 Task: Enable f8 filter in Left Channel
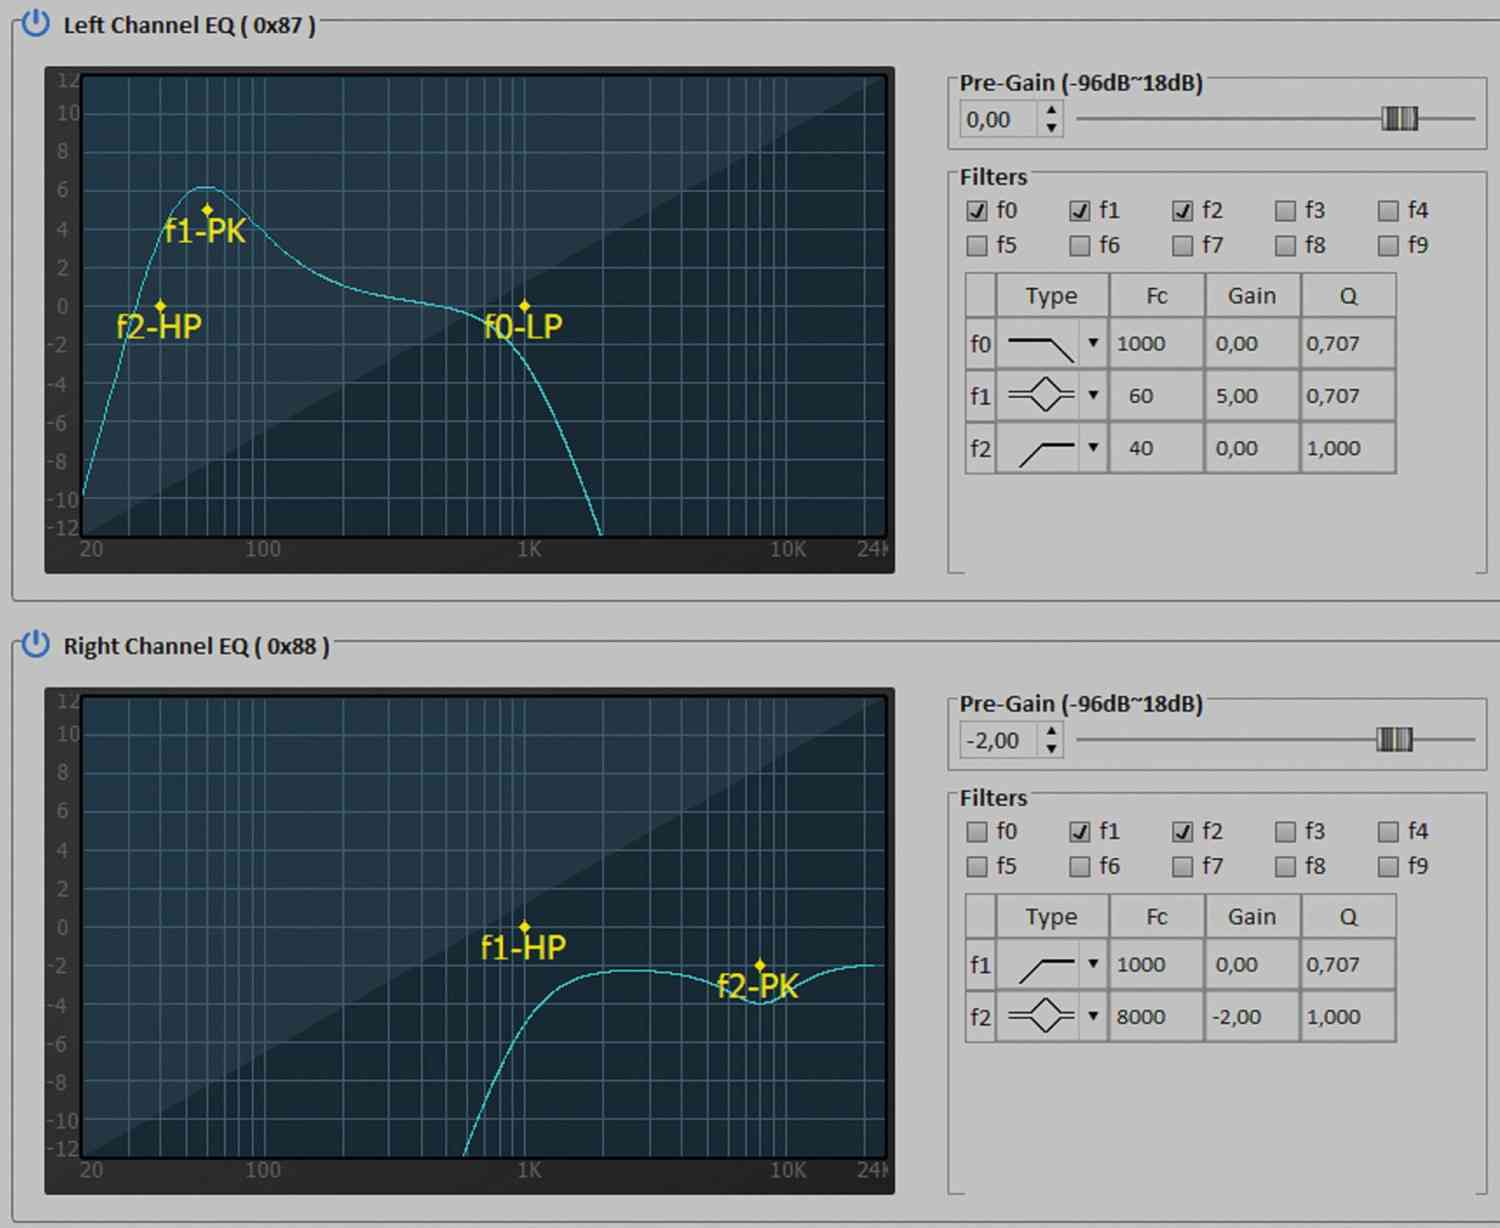coord(1285,245)
